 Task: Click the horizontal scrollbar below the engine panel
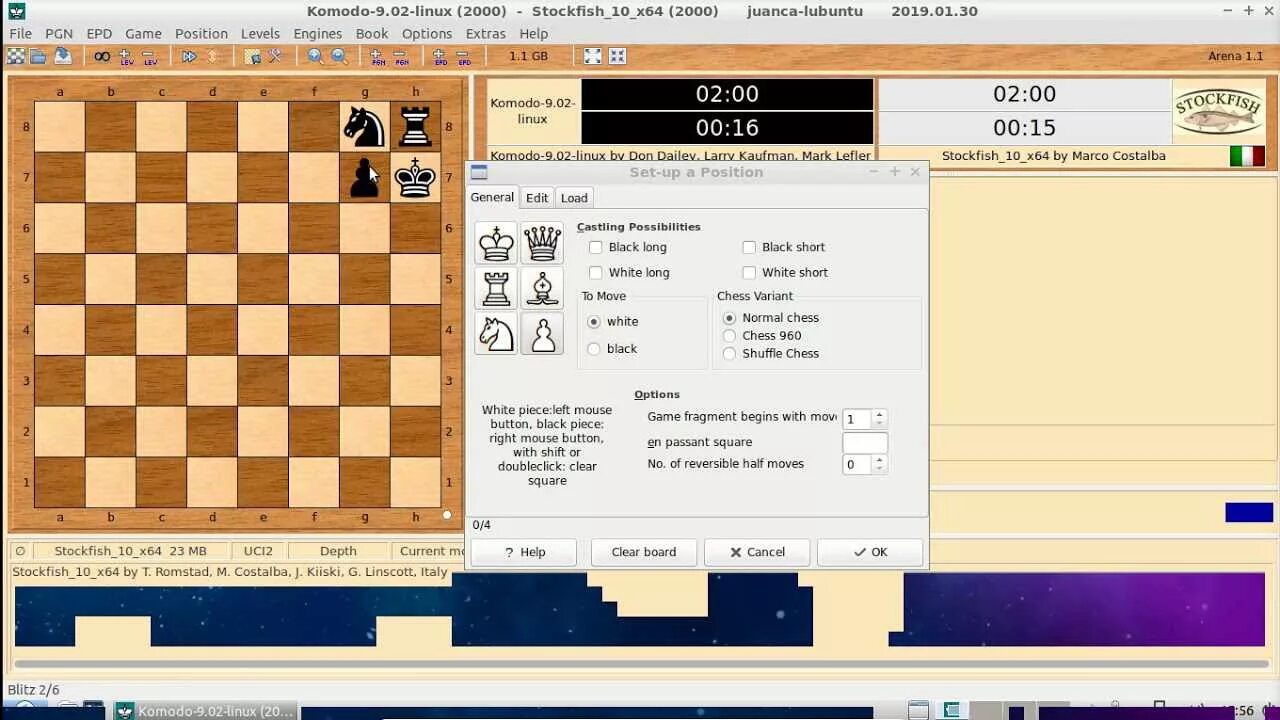pyautogui.click(x=640, y=663)
